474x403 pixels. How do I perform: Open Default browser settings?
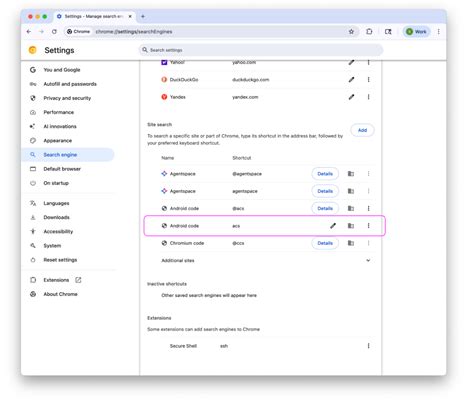tap(62, 169)
